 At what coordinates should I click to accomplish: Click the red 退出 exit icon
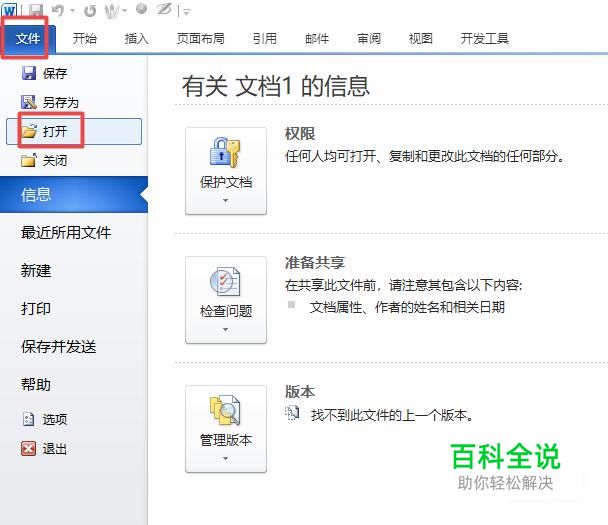(29, 449)
